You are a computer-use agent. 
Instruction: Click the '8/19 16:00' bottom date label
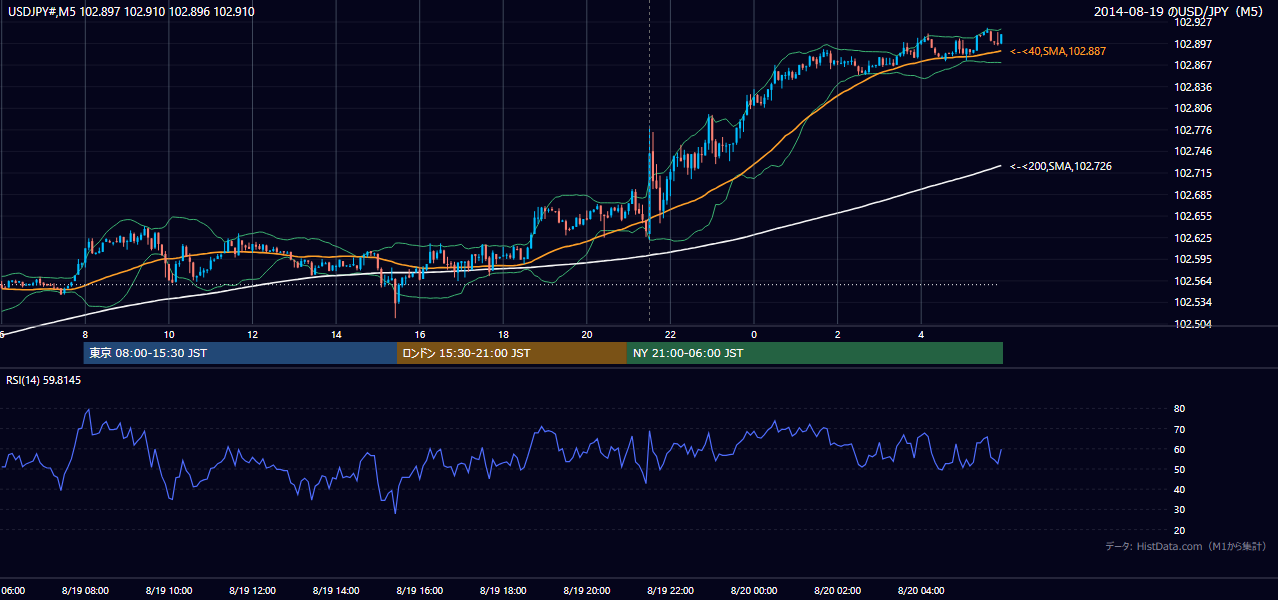tap(420, 591)
